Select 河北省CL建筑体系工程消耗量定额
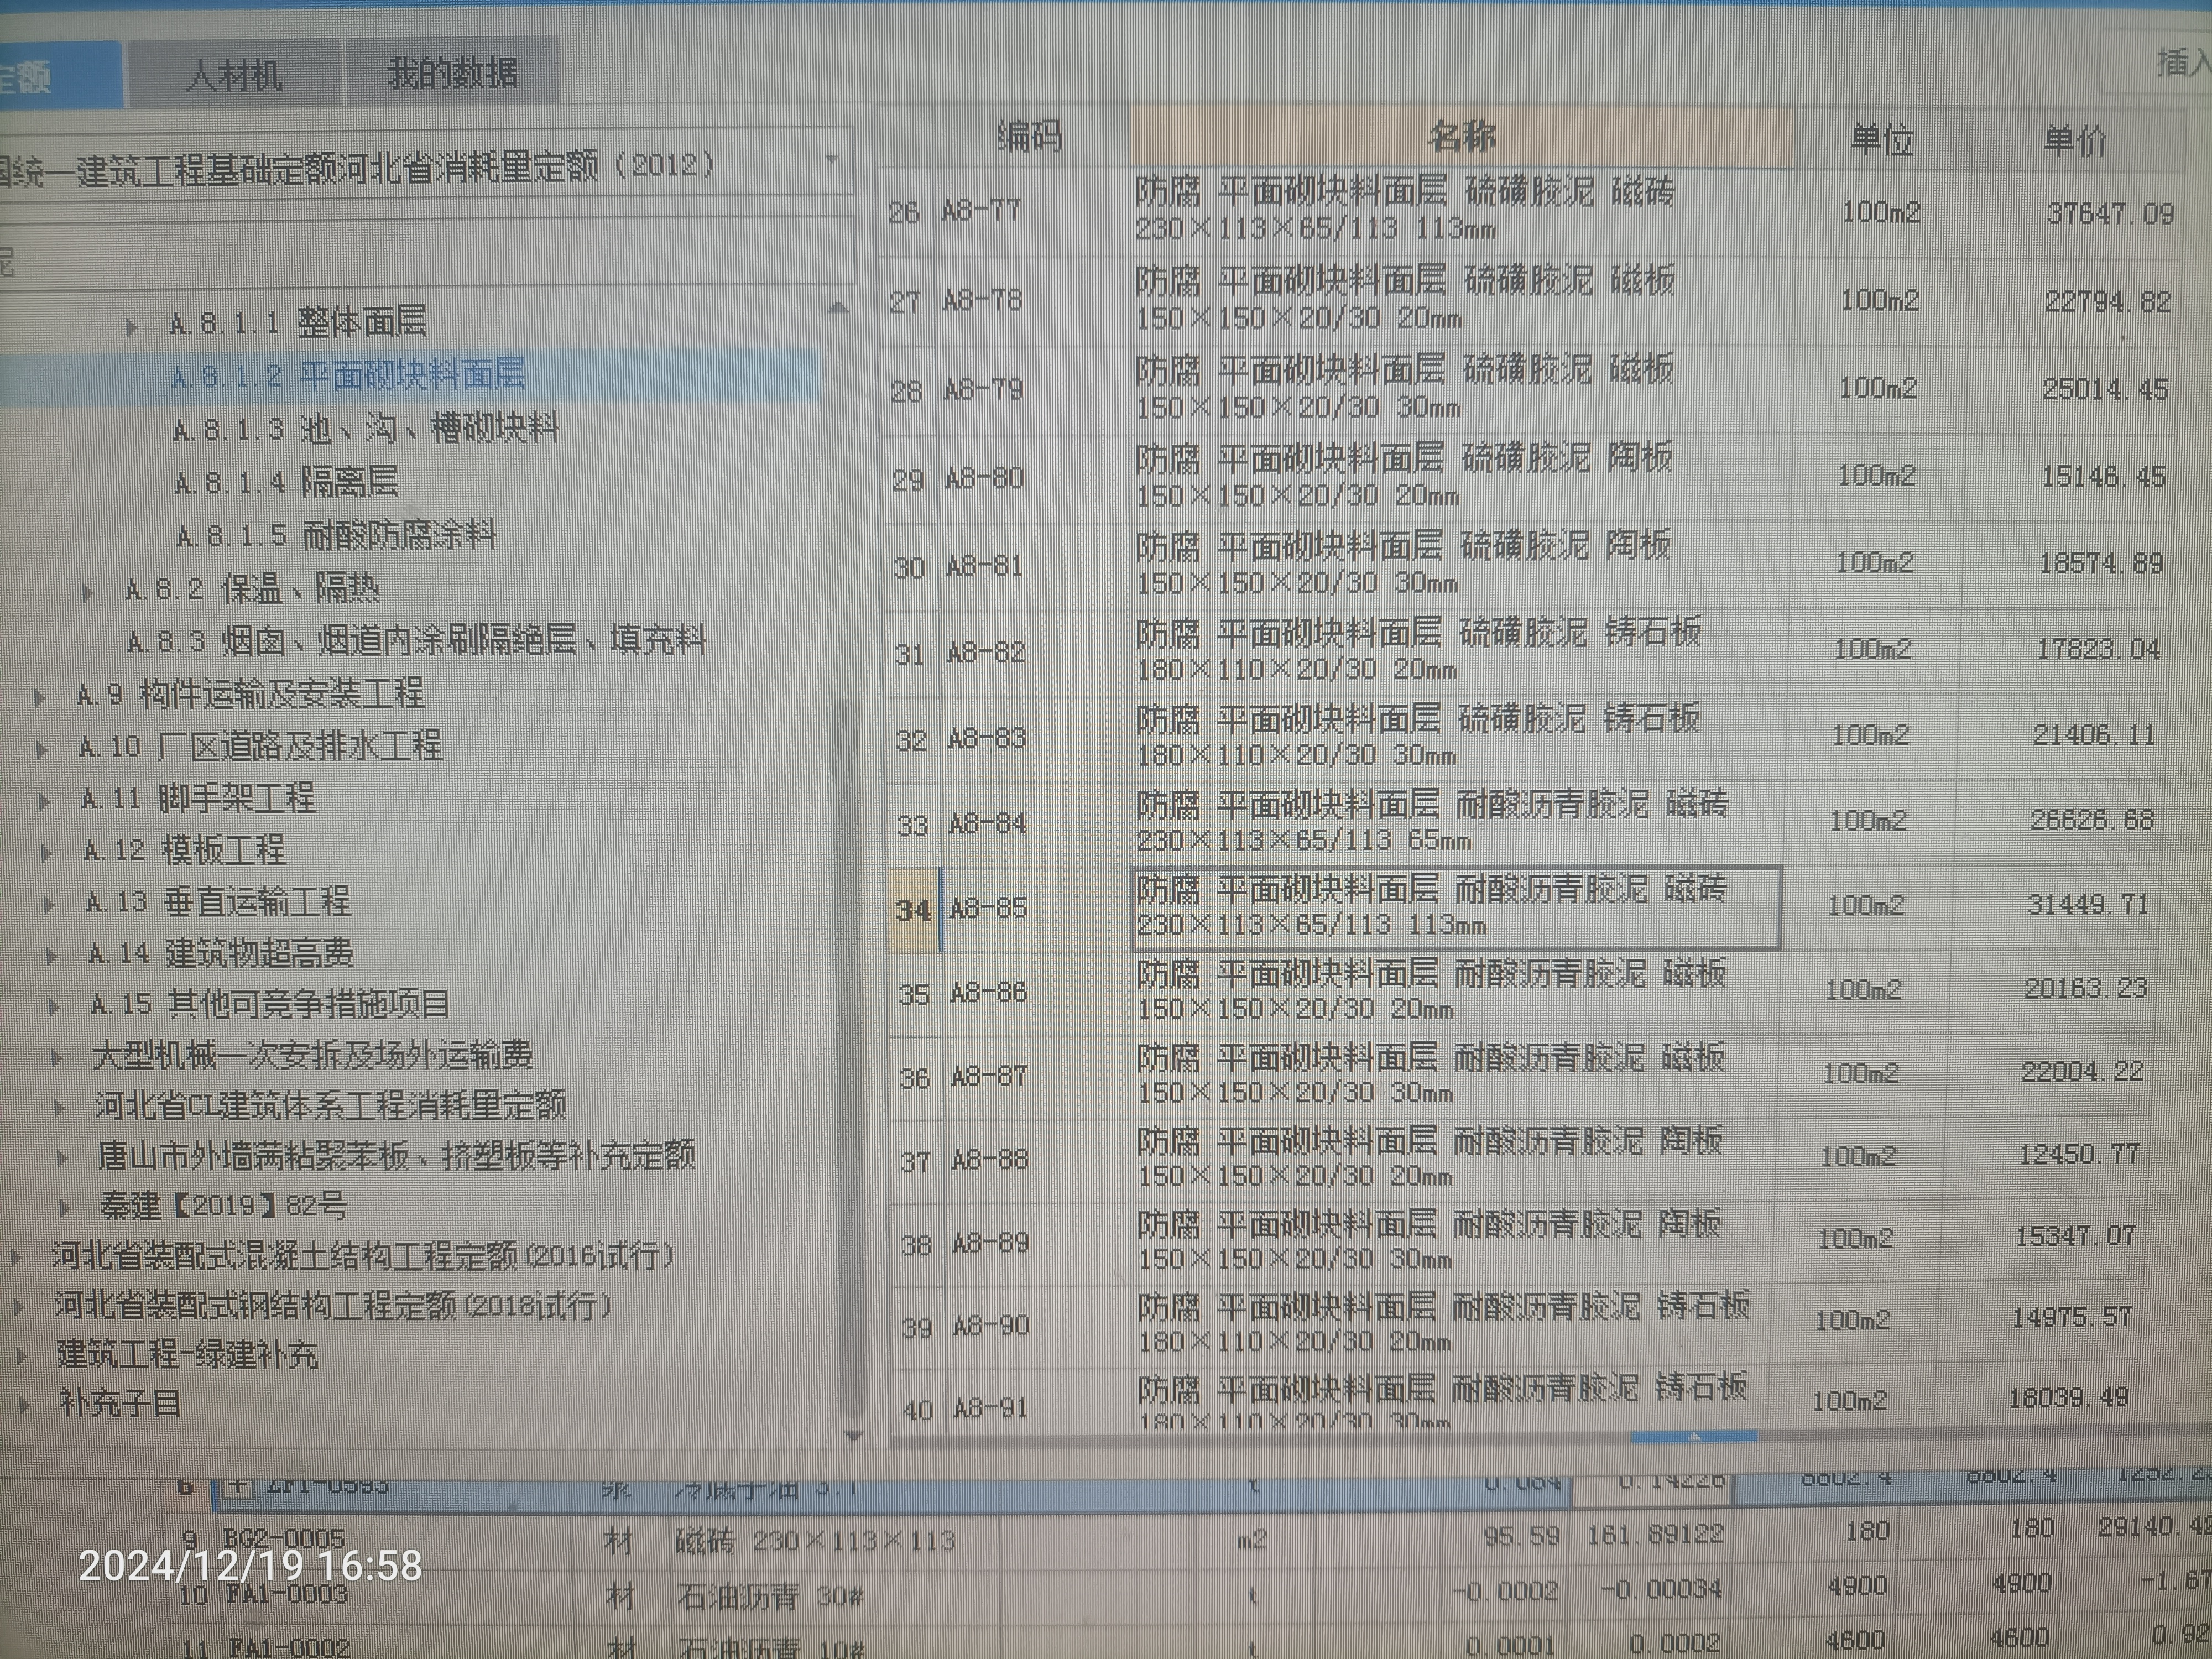Viewport: 2212px width, 1659px height. pos(331,1105)
